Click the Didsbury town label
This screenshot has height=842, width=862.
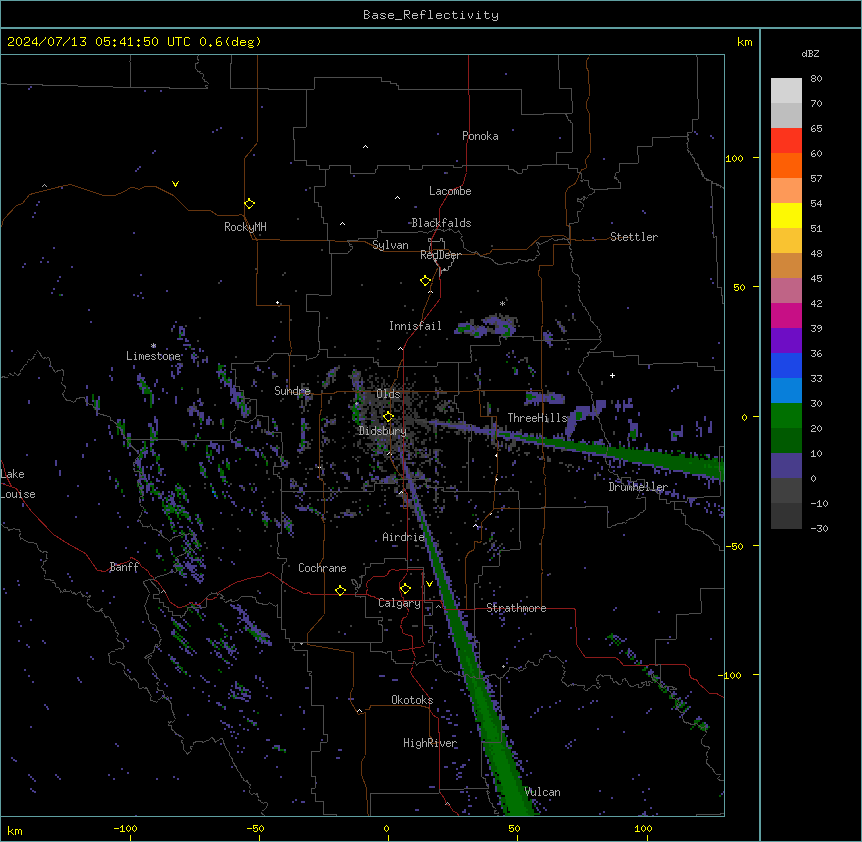382,431
